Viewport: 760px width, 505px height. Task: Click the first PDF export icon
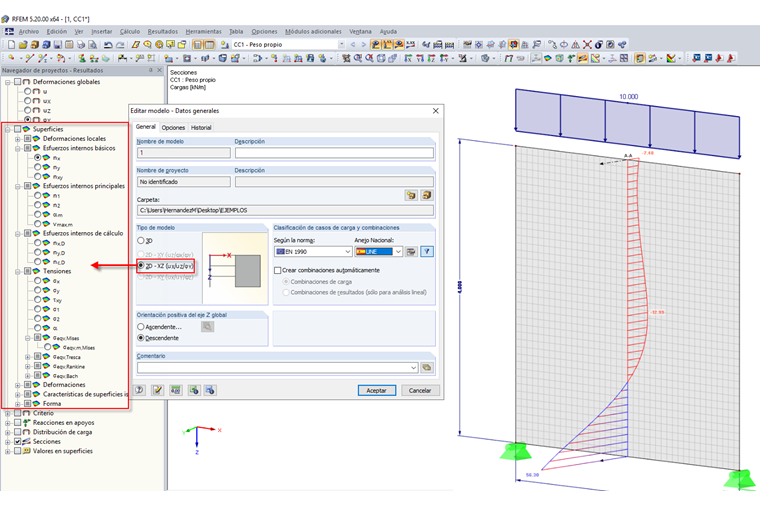(719, 58)
